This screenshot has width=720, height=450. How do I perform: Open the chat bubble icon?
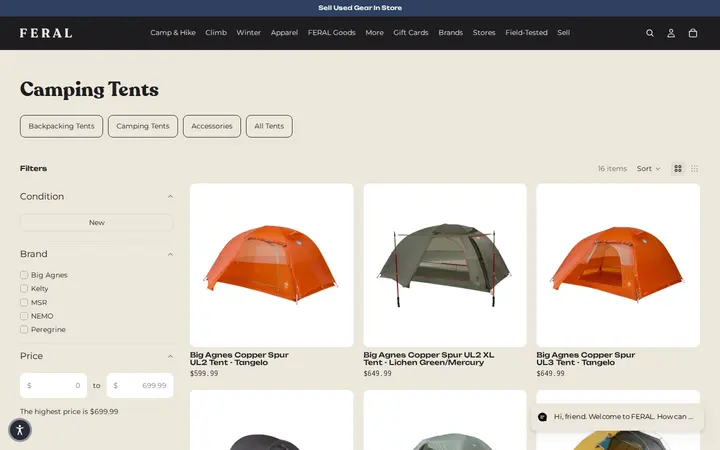click(542, 417)
